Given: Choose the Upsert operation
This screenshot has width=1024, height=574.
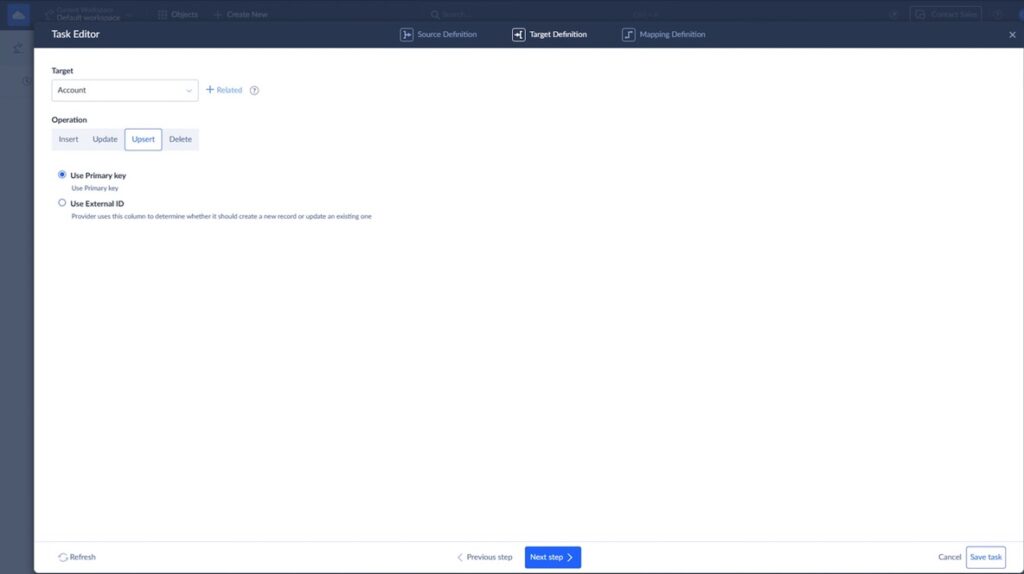Looking at the screenshot, I should (x=143, y=139).
